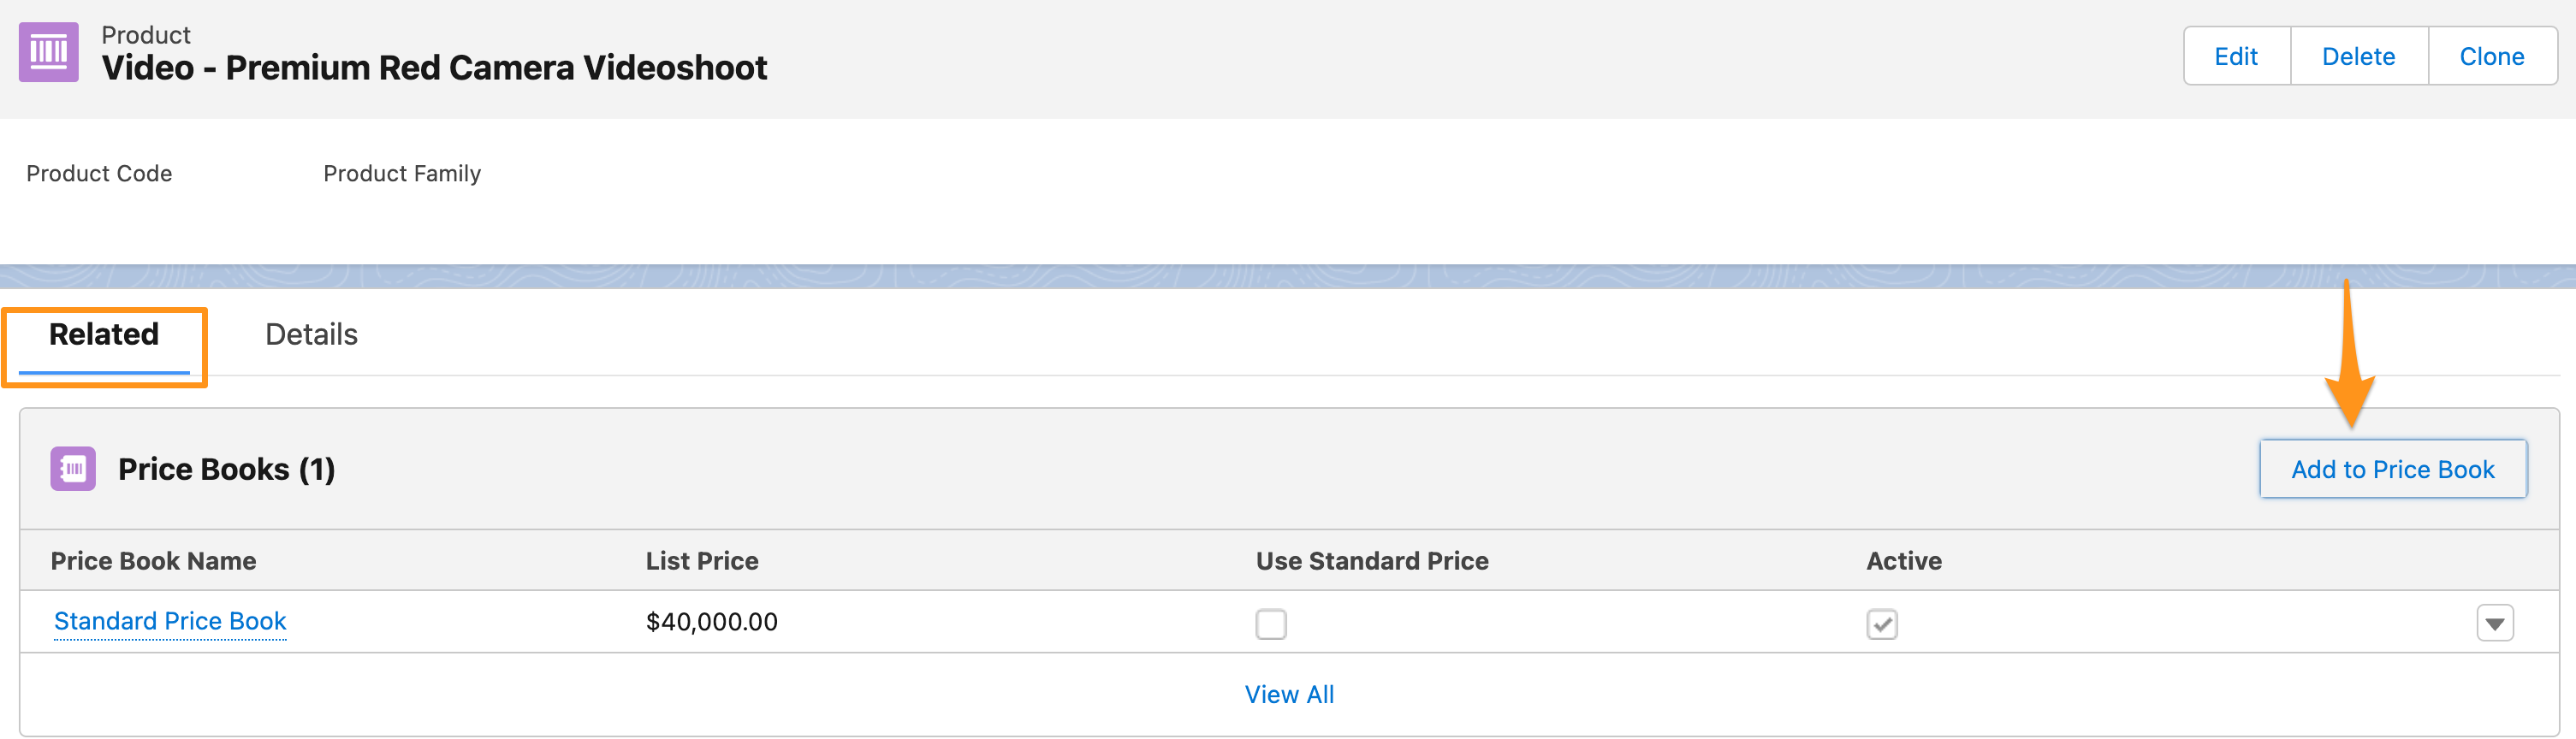Click the Active column header

(x=1903, y=561)
